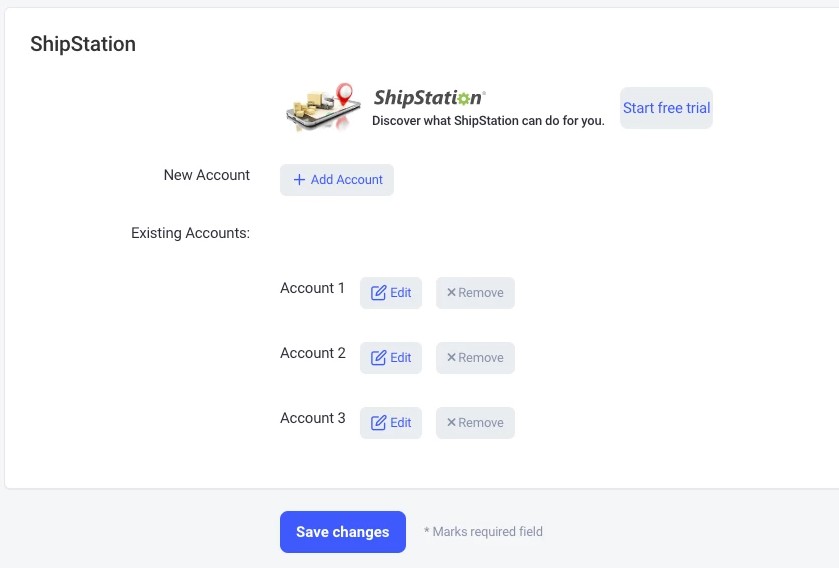Start the ShipStation free trial
Screen dimensions: 839x568
[666, 108]
